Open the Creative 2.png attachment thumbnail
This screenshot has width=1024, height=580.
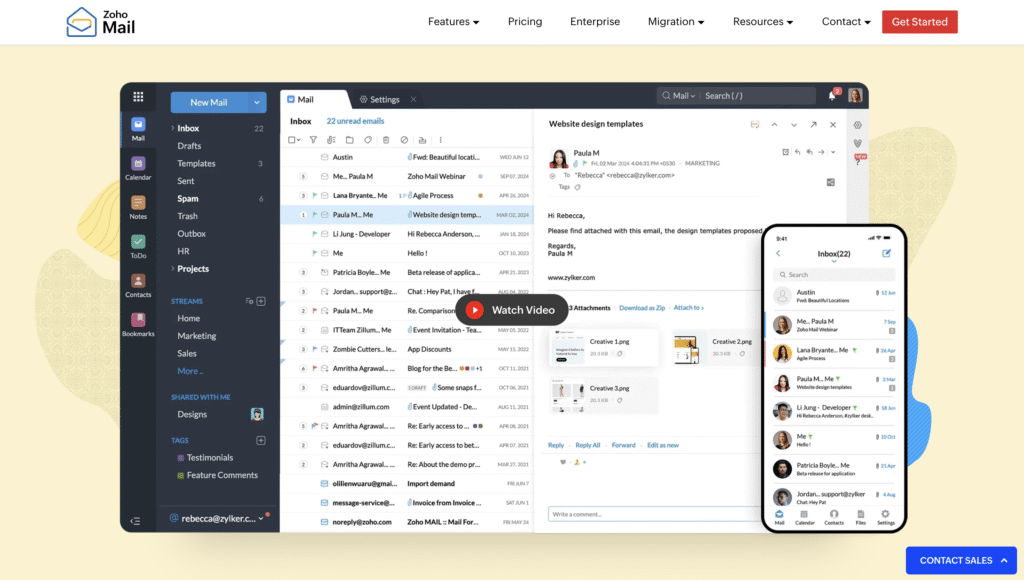686,349
